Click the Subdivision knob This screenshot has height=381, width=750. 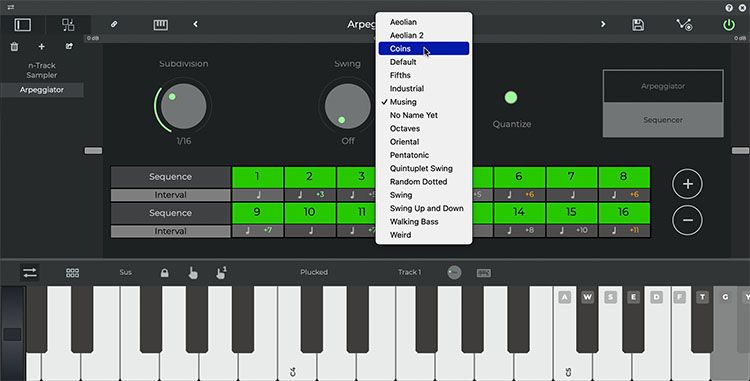click(184, 106)
